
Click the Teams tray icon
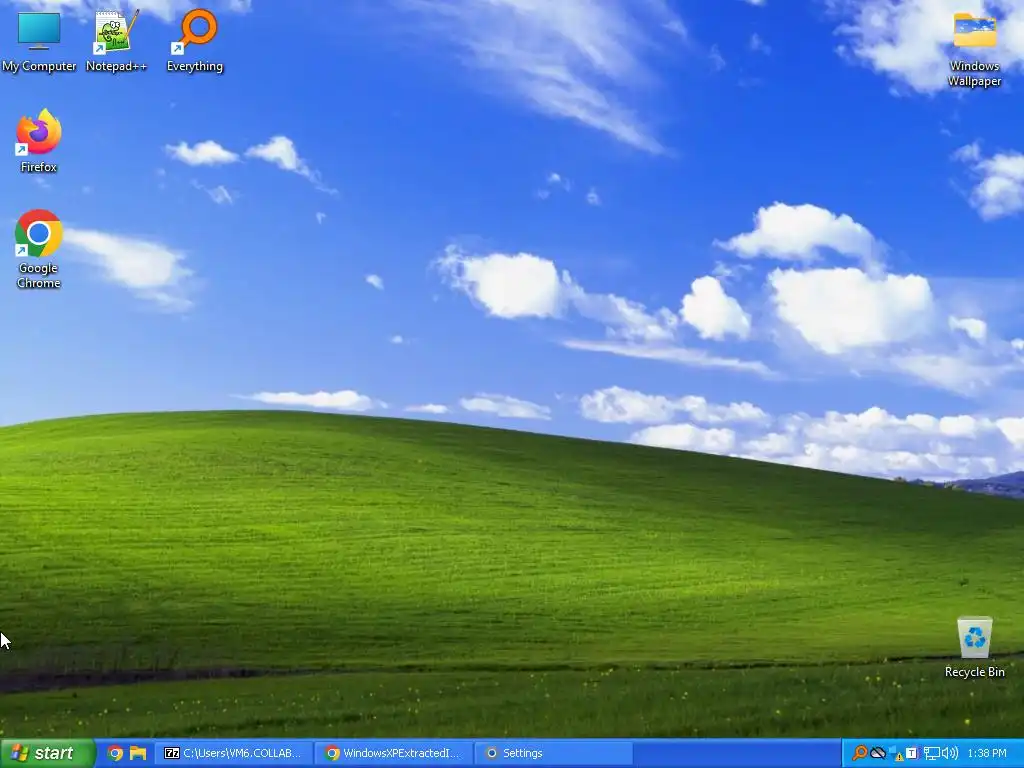pyautogui.click(x=912, y=753)
